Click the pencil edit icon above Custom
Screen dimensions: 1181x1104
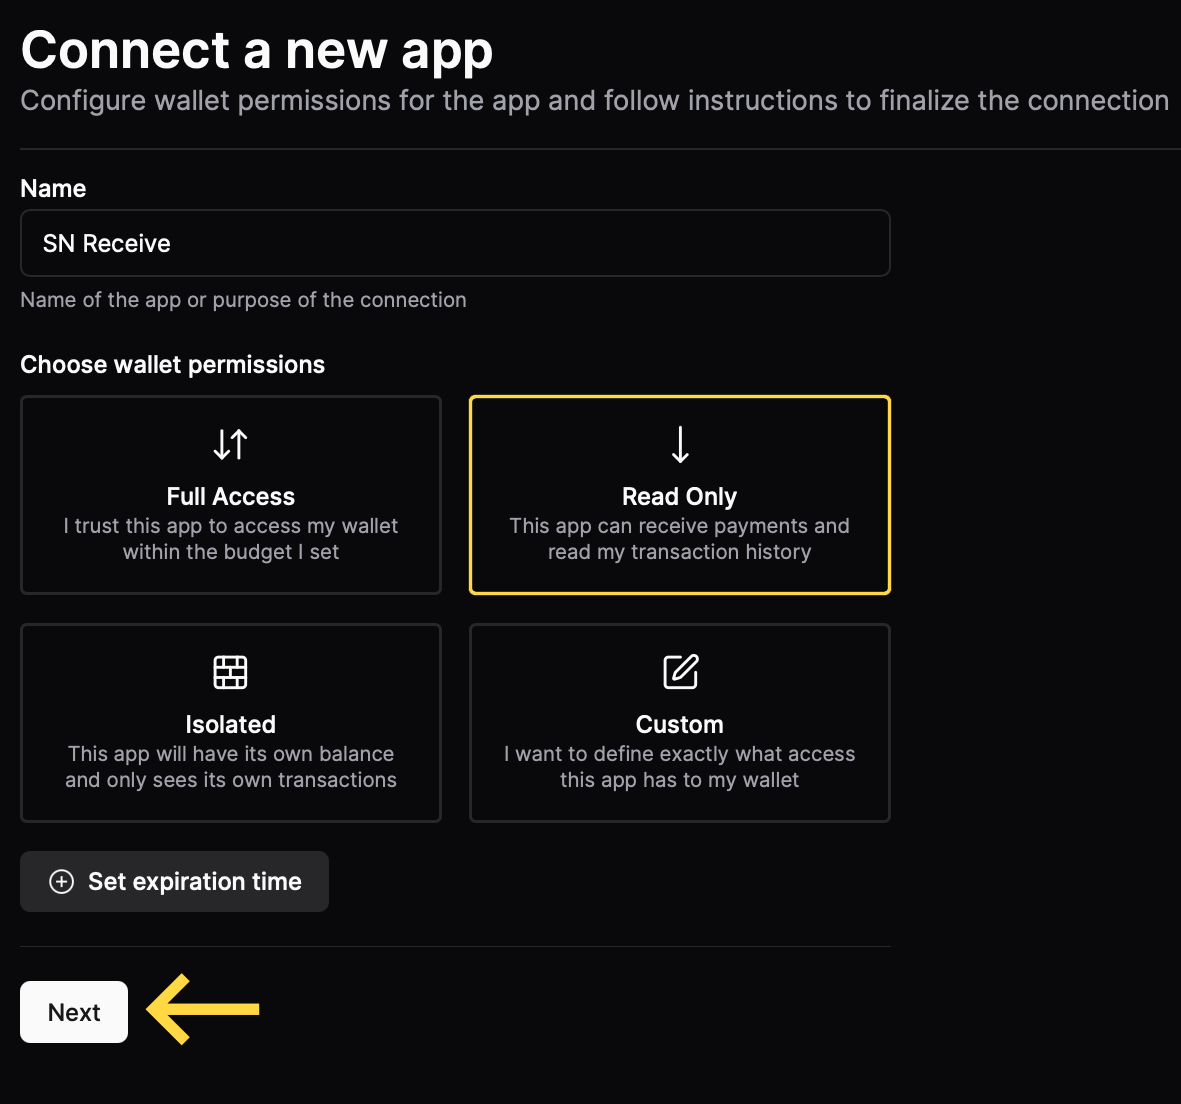click(x=680, y=672)
